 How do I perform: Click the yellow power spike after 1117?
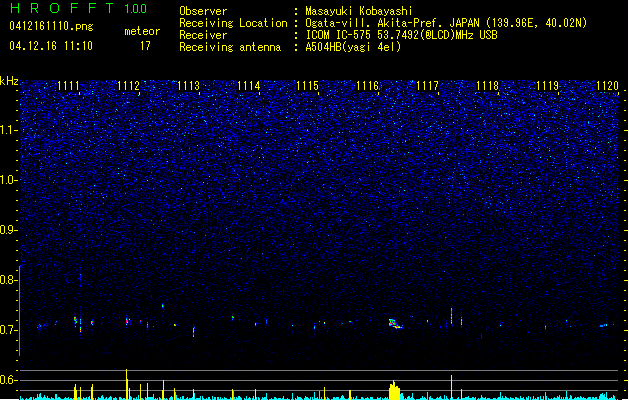coord(451,387)
